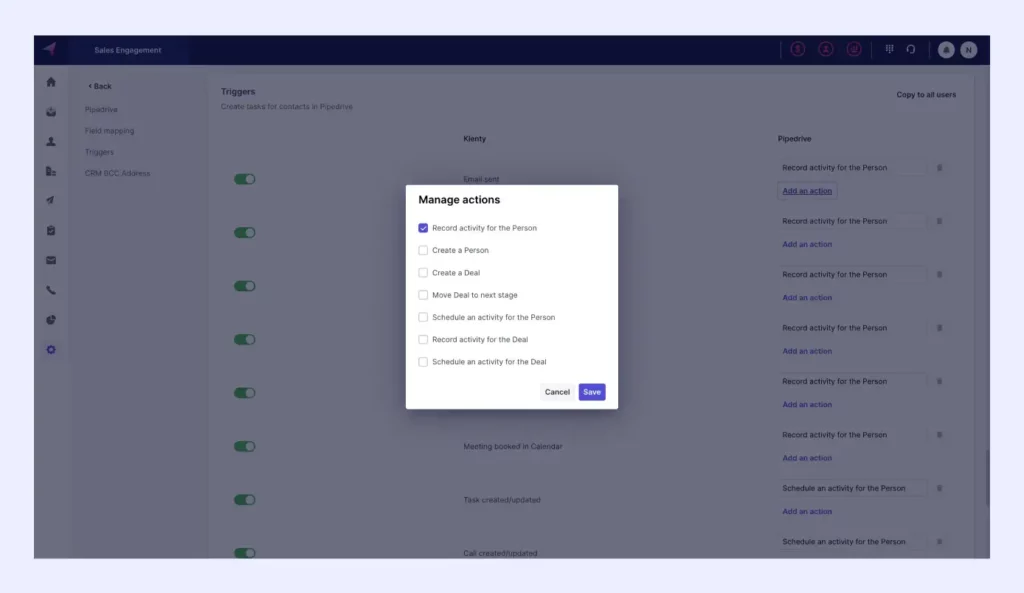
Task: Open the settings gear icon in sidebar
Action: point(51,350)
